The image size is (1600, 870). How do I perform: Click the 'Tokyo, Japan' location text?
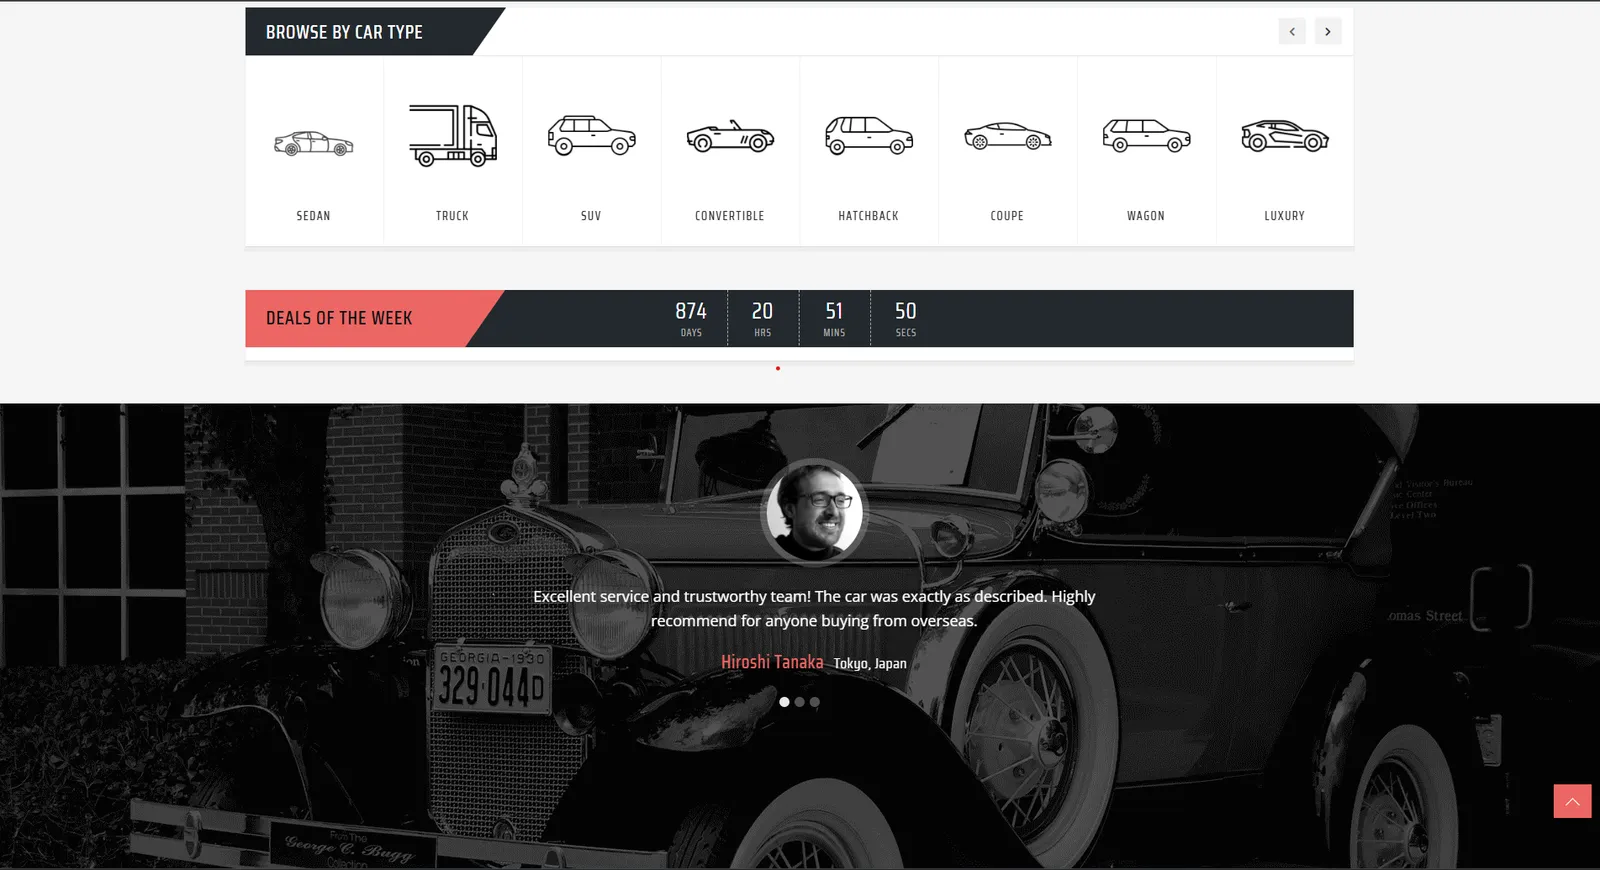click(870, 664)
